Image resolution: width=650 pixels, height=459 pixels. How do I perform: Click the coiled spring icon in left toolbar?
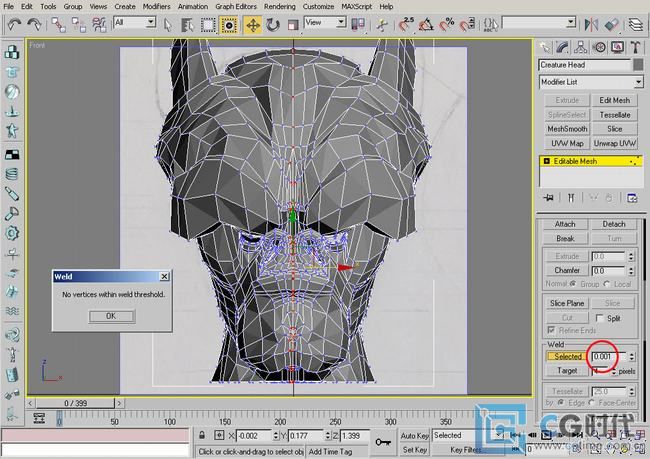tap(12, 174)
